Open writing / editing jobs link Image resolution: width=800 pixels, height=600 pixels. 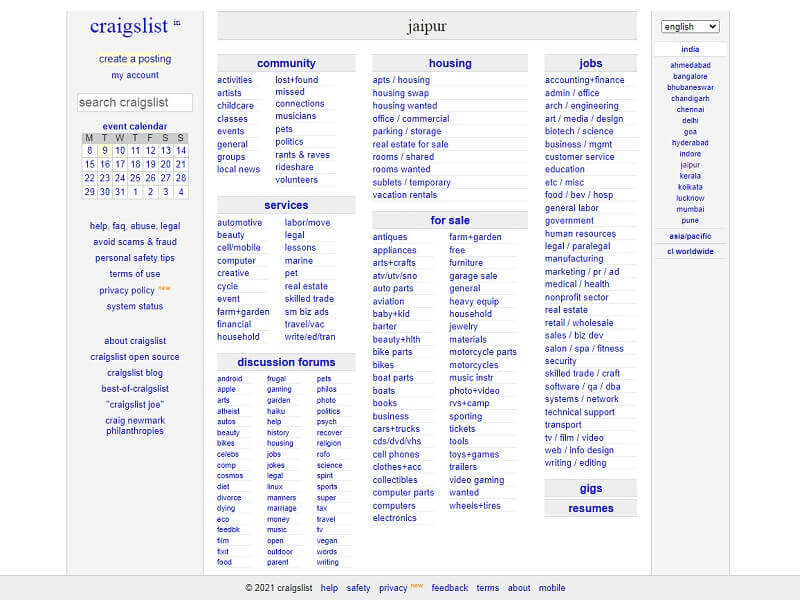click(575, 463)
